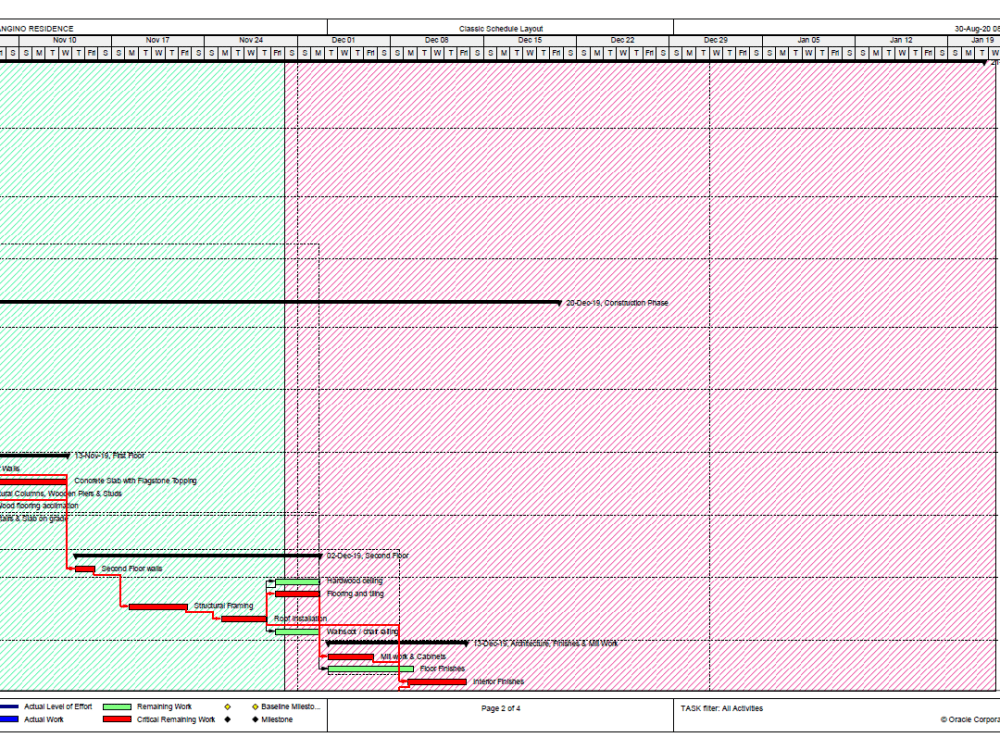Viewport: 1000px width, 750px height.
Task: Click the 'Flooring and tiling' label
Action: pos(355,594)
